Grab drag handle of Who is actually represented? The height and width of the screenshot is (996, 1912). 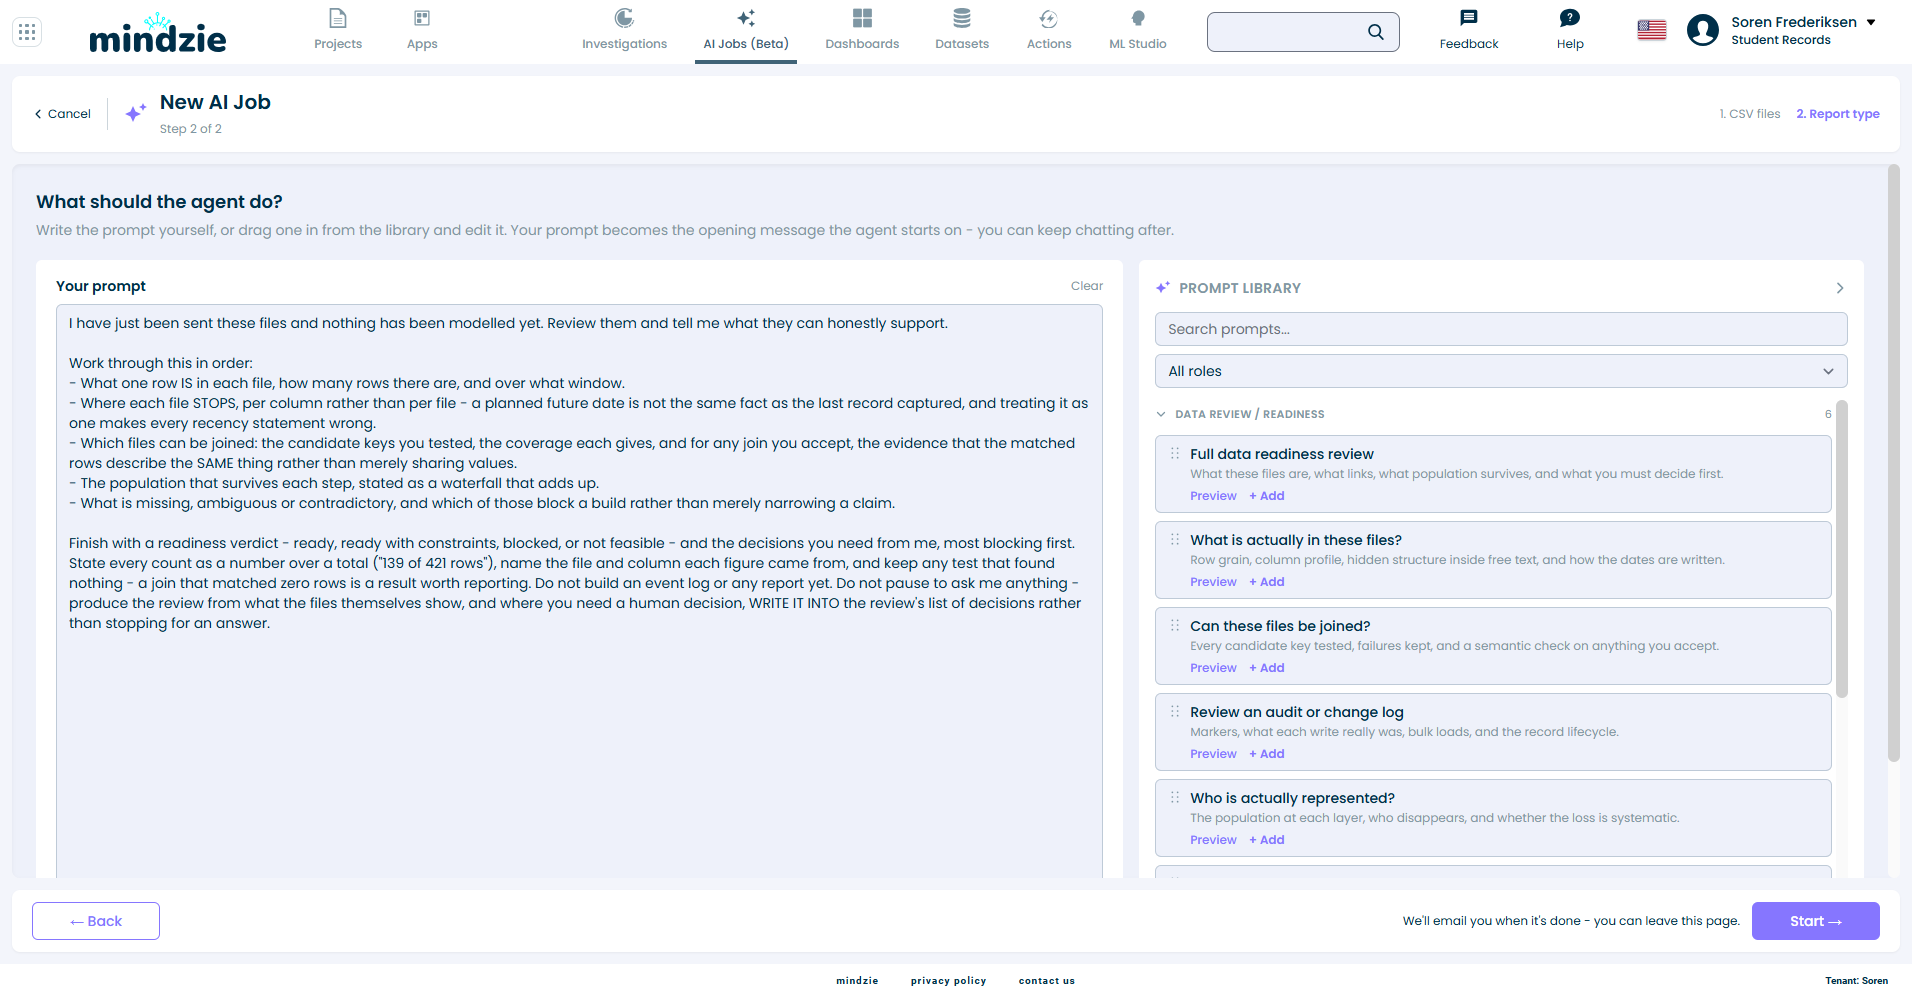[x=1175, y=797]
